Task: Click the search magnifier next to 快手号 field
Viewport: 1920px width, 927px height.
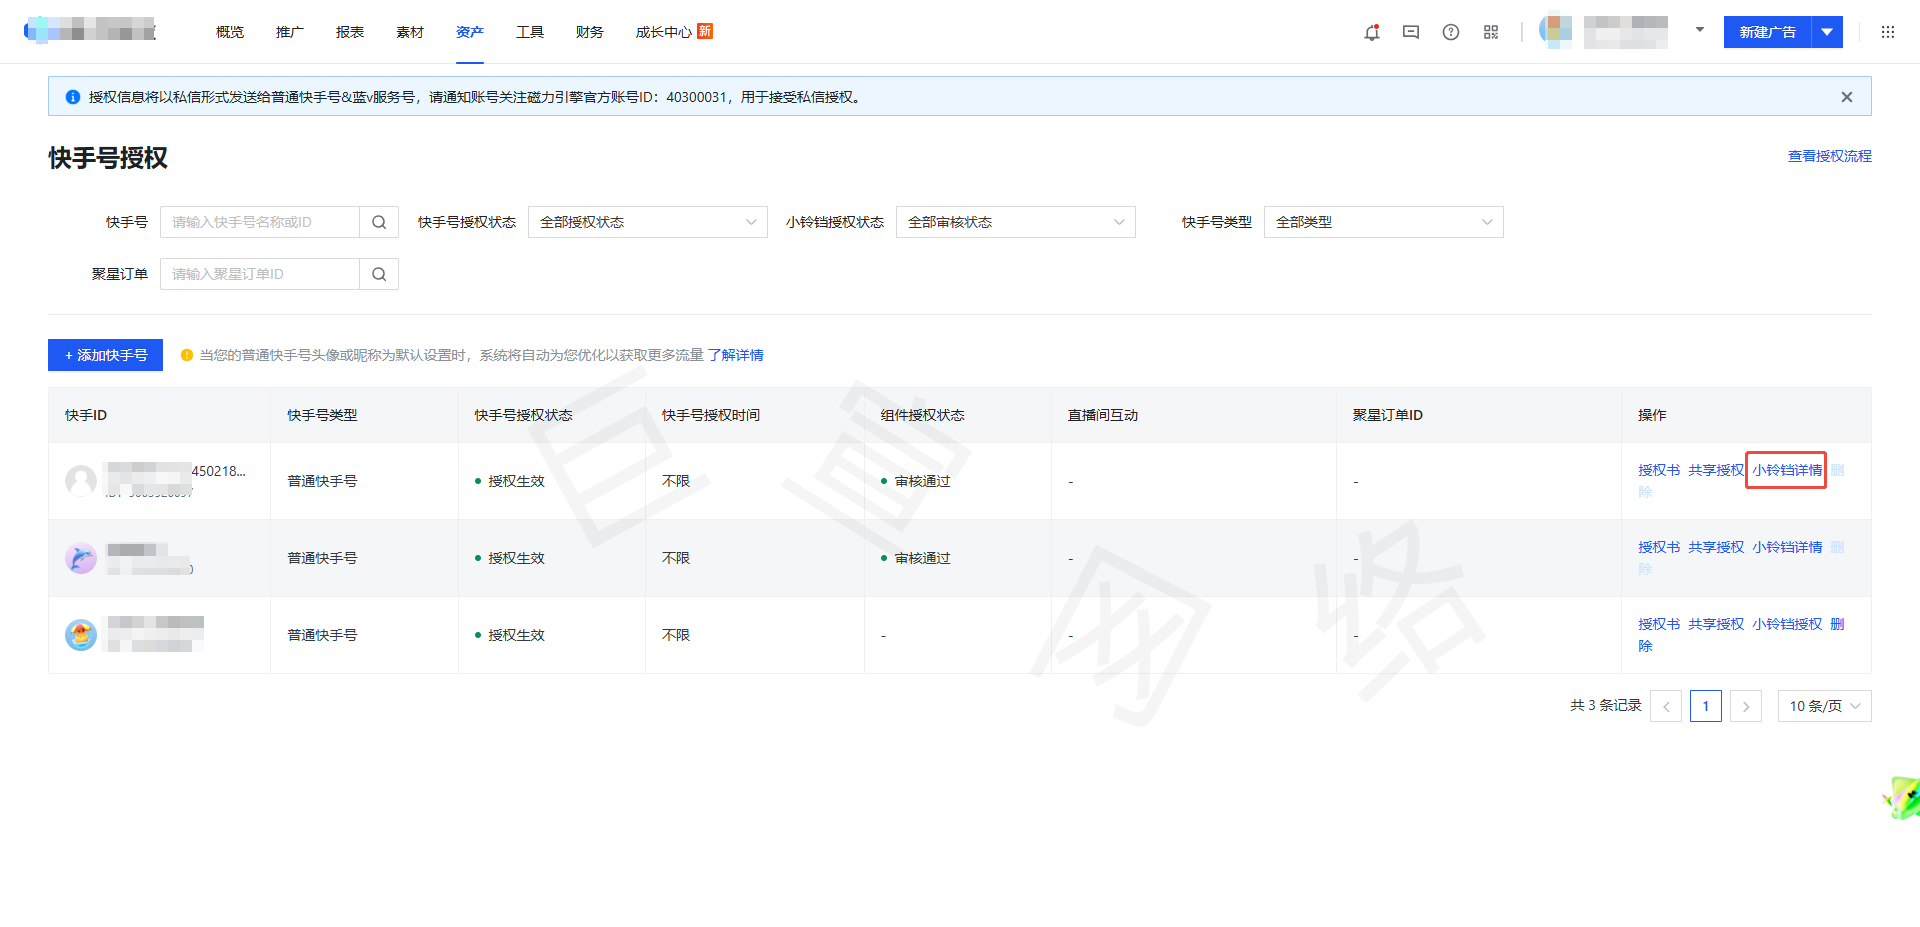Action: tap(378, 222)
